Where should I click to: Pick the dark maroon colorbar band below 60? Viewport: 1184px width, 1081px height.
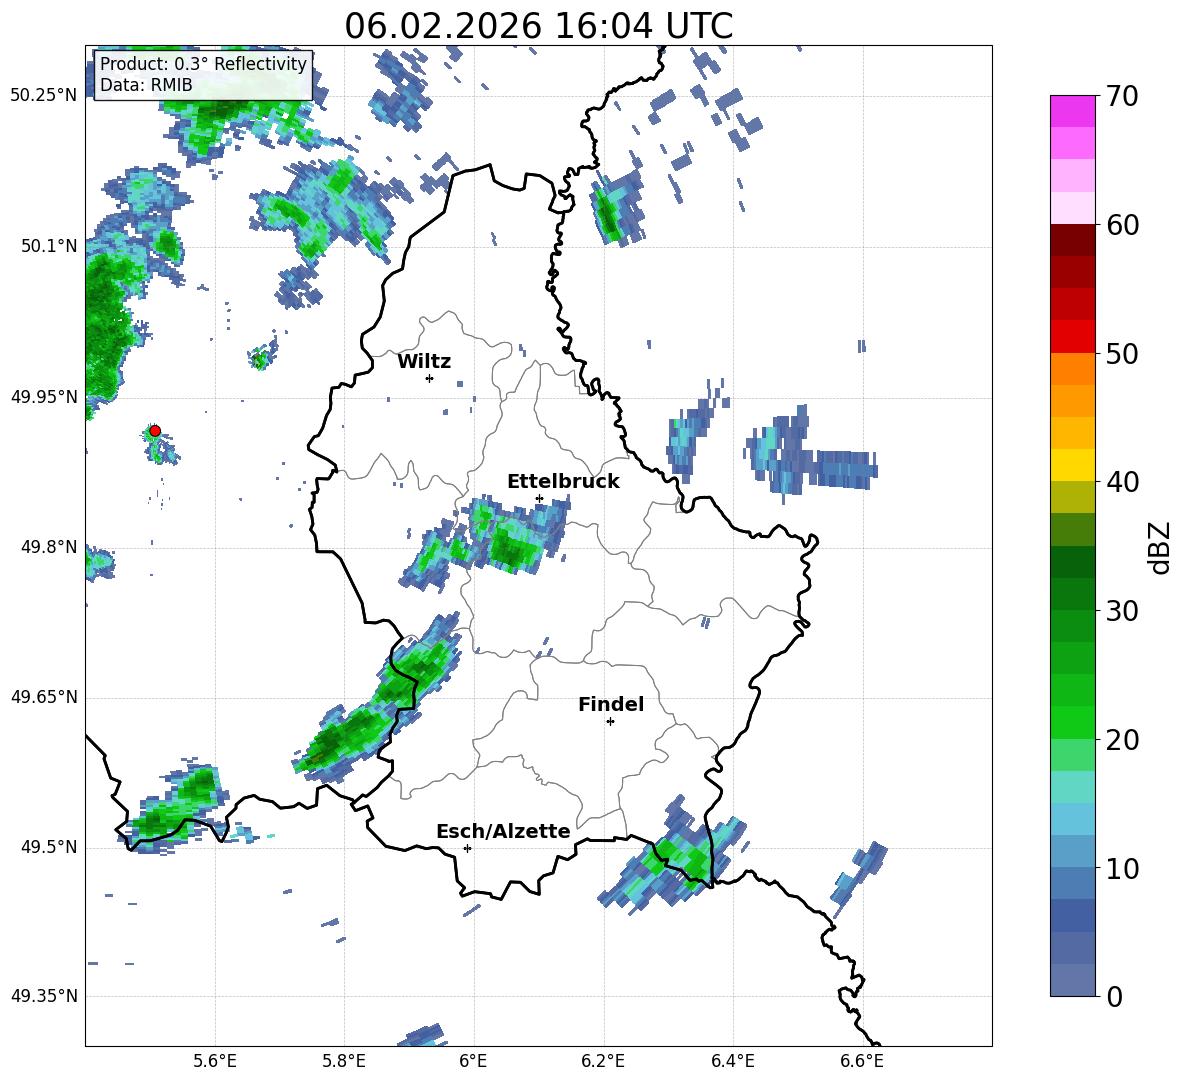(x=1072, y=240)
